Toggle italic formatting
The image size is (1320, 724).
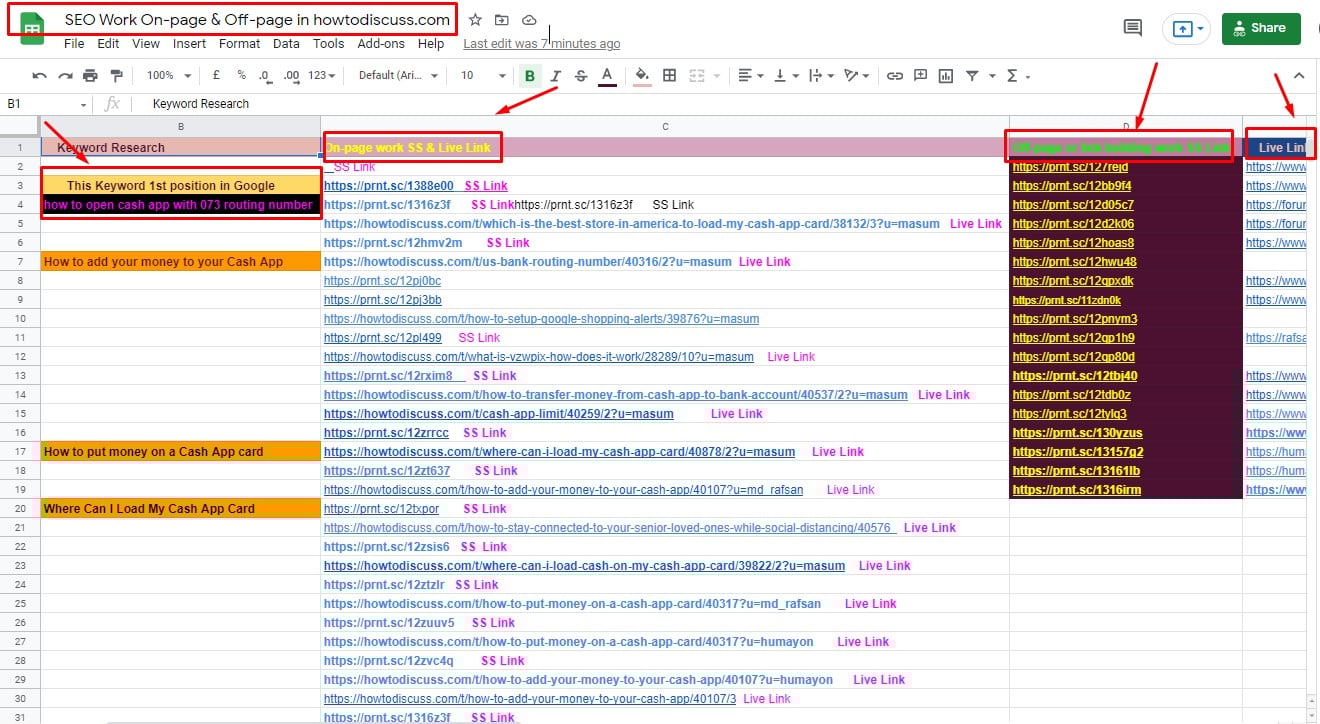pos(557,75)
